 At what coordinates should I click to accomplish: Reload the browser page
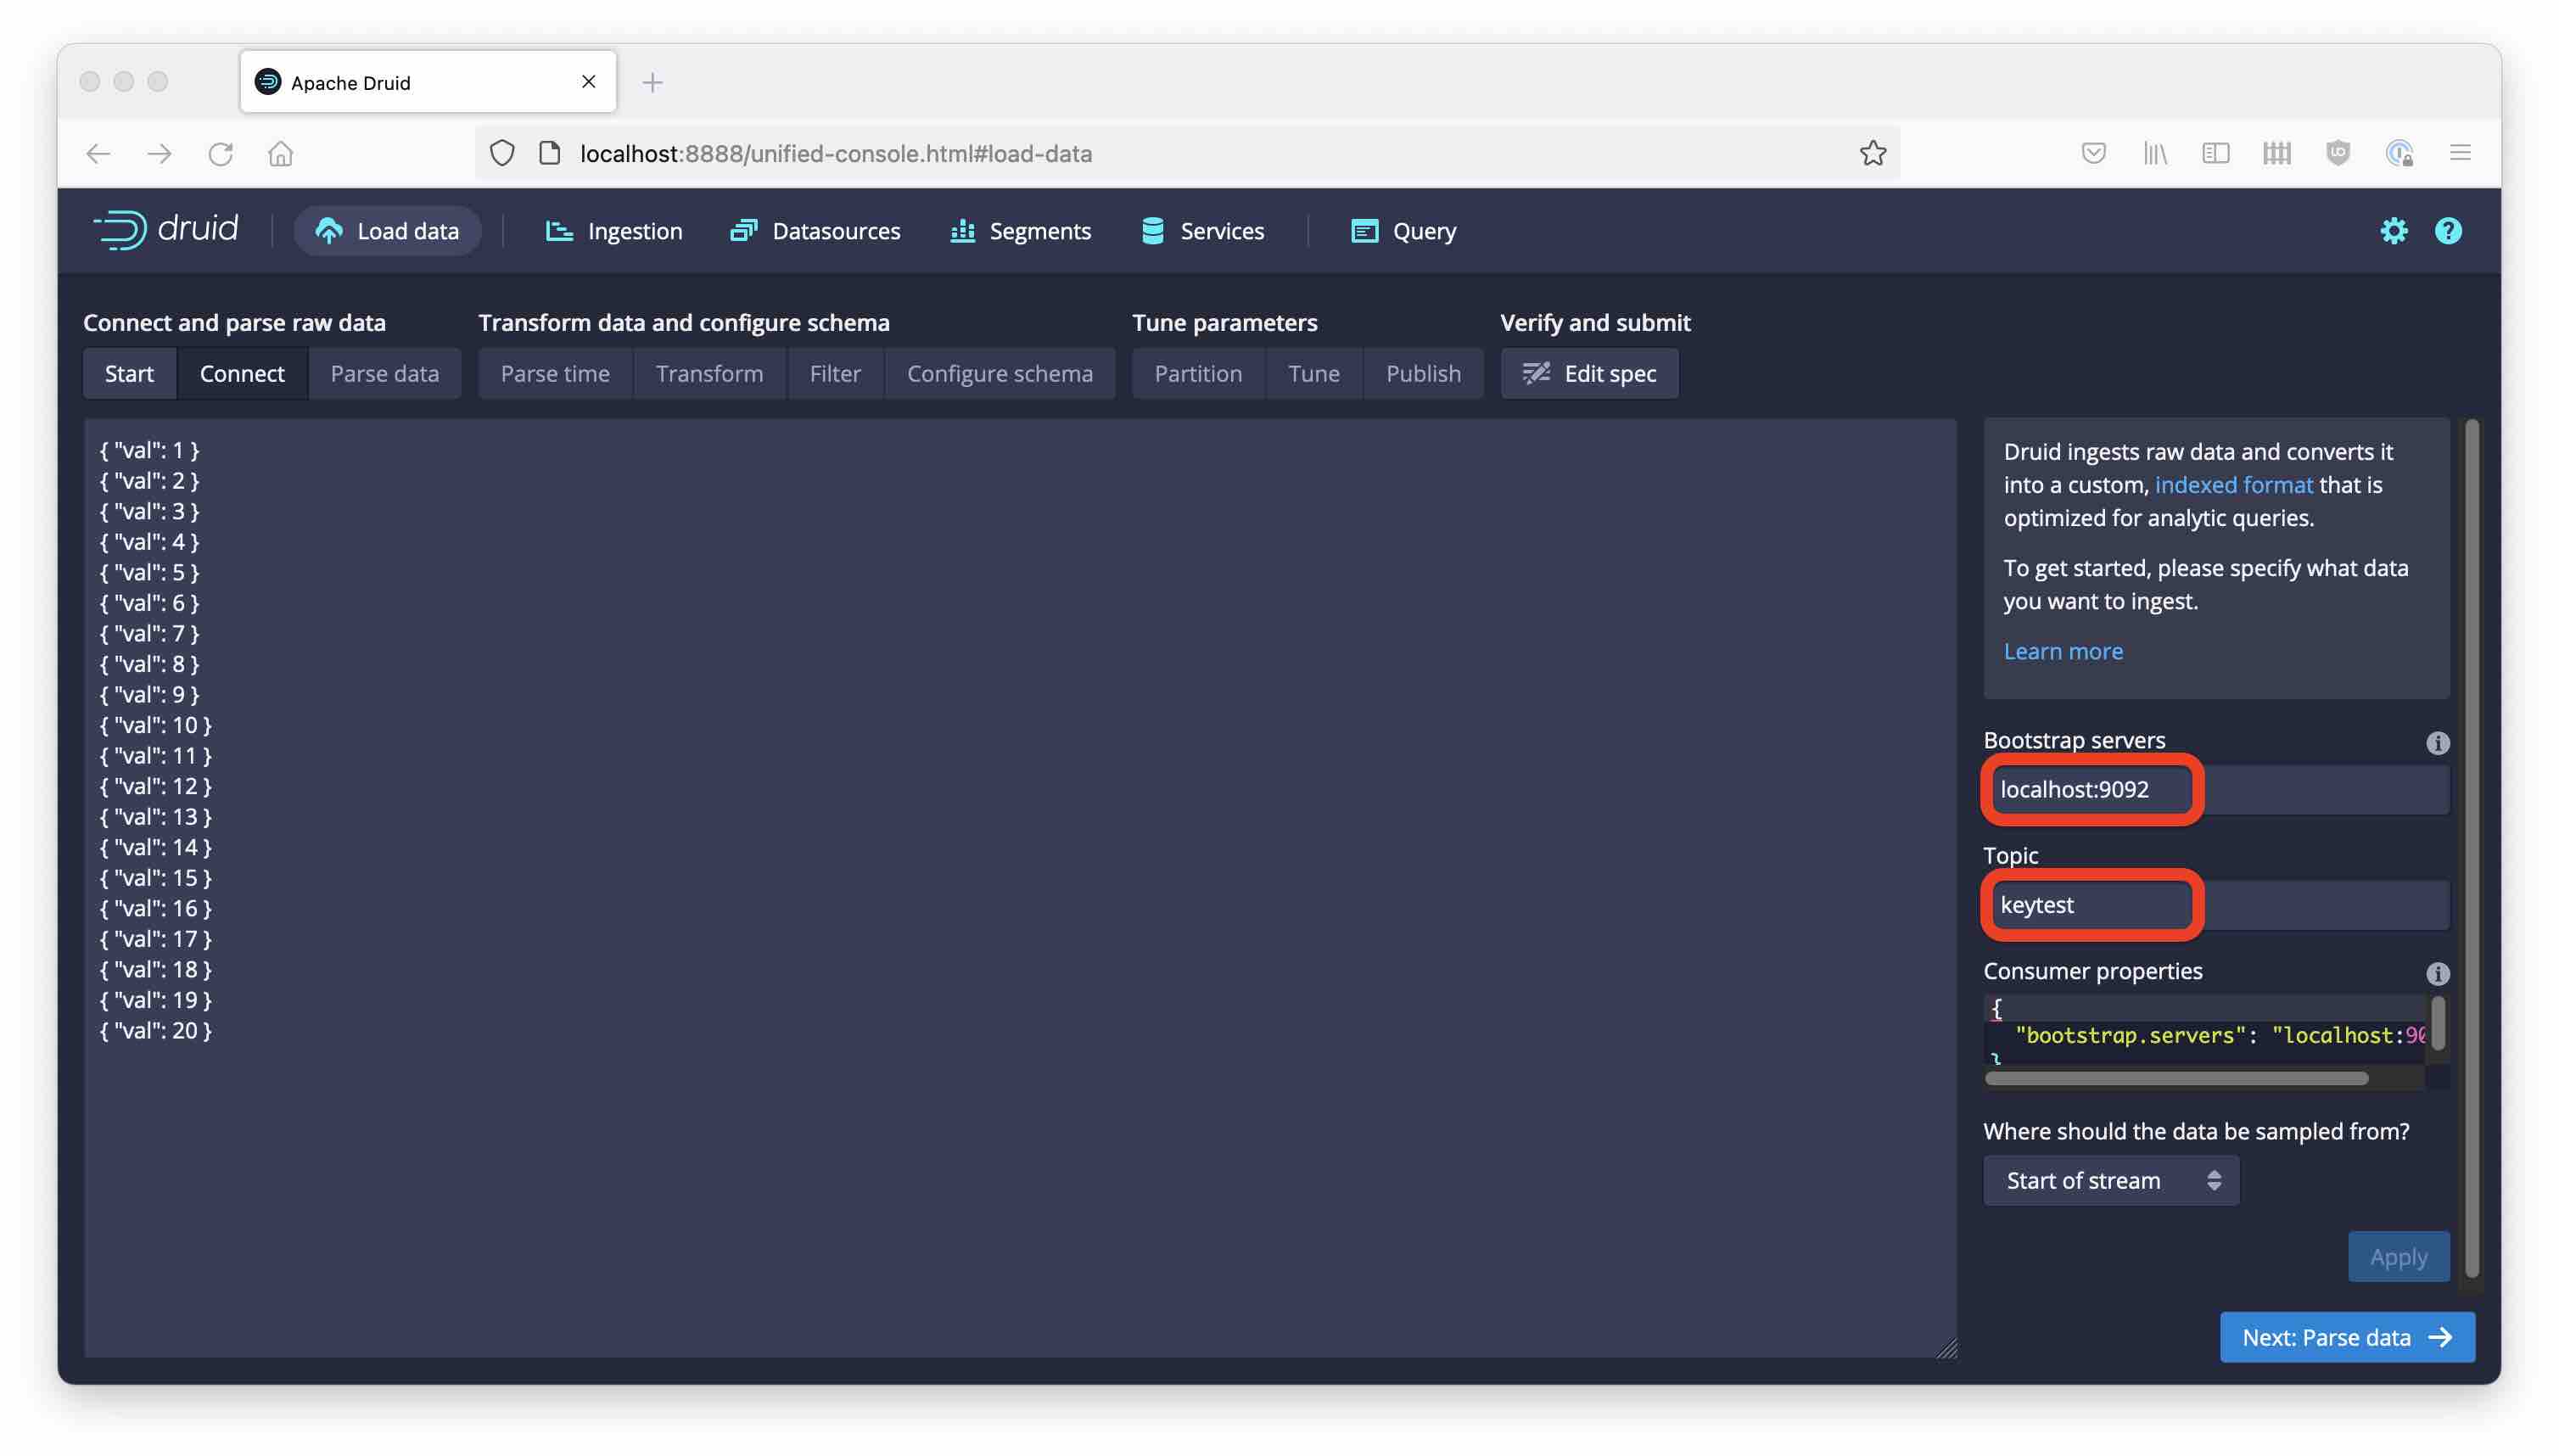coord(220,153)
